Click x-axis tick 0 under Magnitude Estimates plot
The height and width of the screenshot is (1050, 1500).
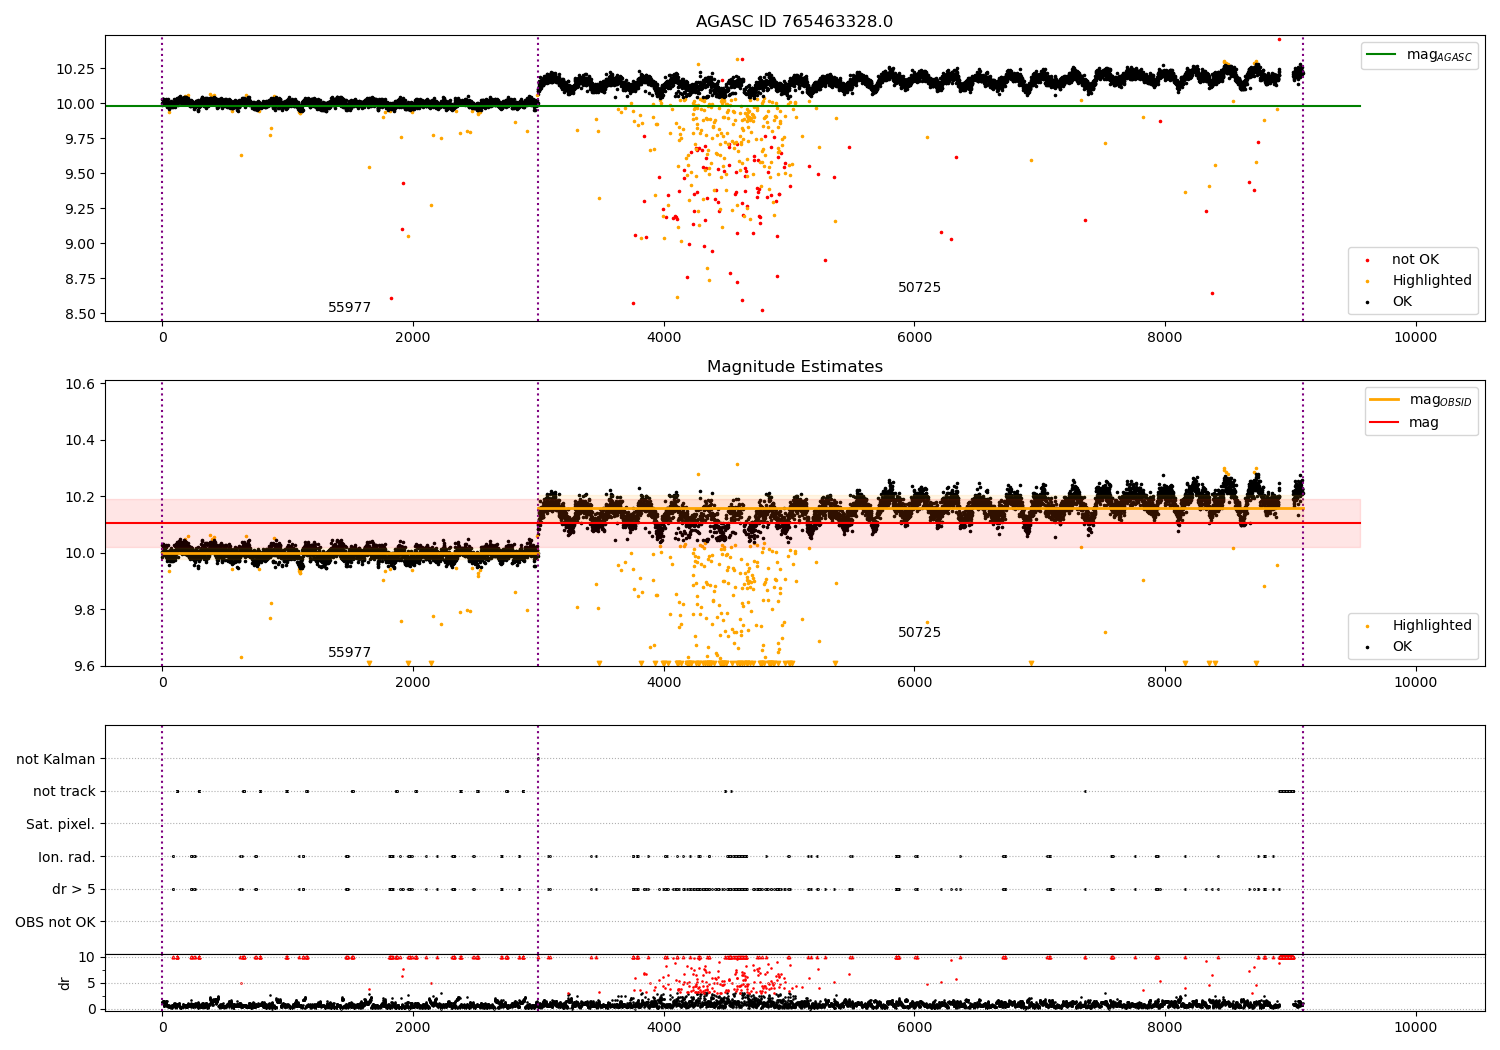tap(162, 683)
